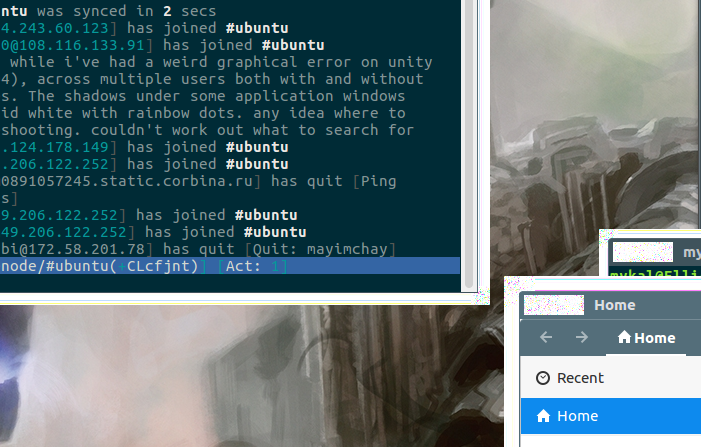The height and width of the screenshot is (447, 701).
Task: Click '[Quit: mayimchay]' quit message
Action: (320, 249)
